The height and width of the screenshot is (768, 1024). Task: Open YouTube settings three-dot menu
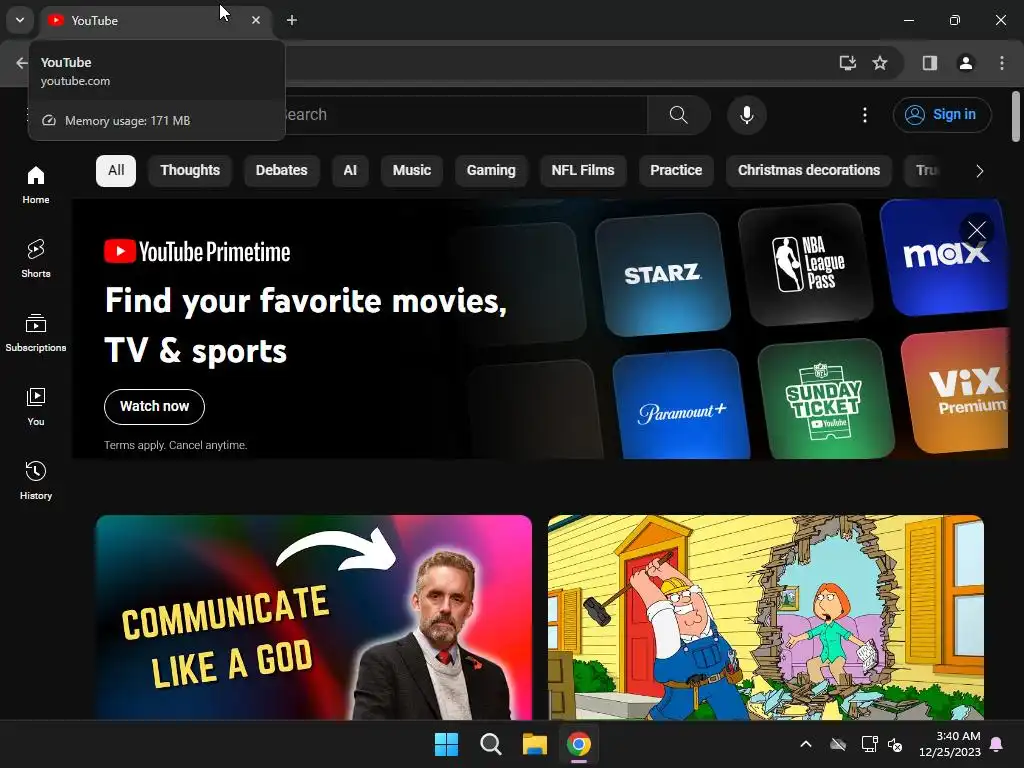pyautogui.click(x=865, y=115)
